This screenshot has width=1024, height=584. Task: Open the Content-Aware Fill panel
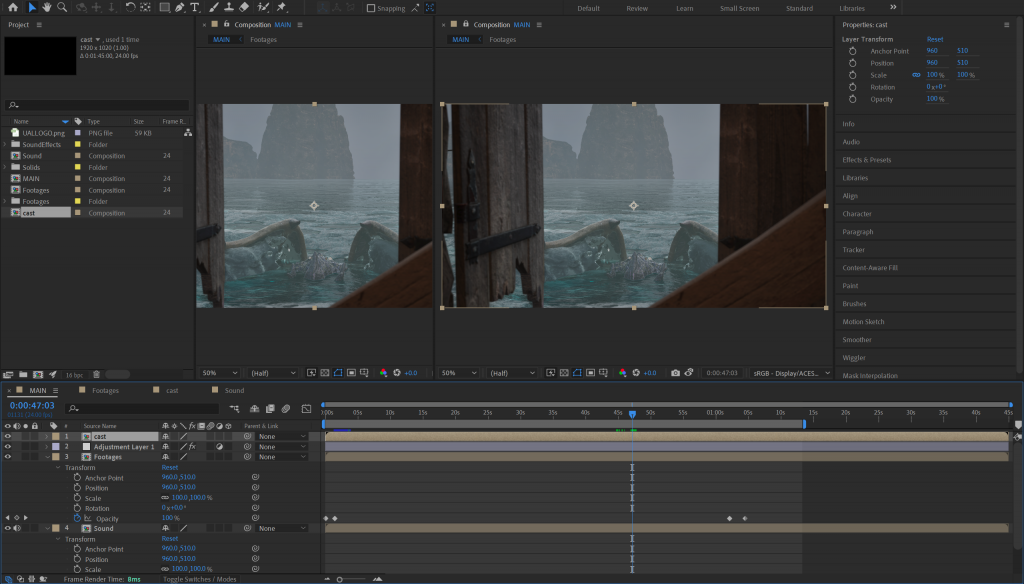[870, 268]
